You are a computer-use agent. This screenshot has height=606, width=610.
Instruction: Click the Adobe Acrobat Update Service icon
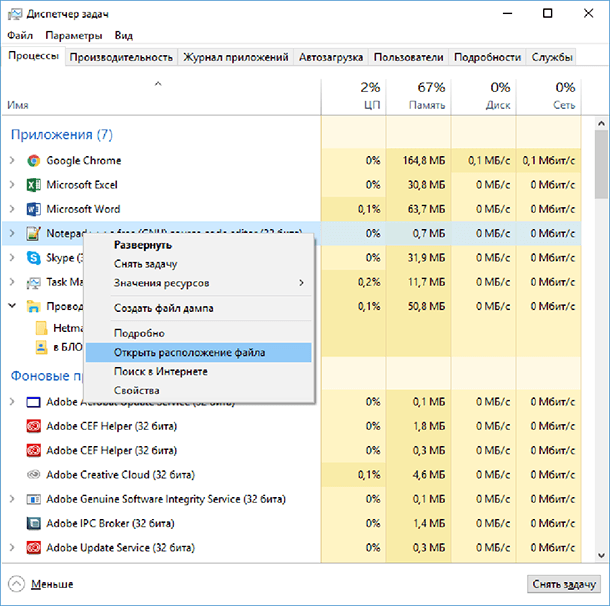(33, 402)
